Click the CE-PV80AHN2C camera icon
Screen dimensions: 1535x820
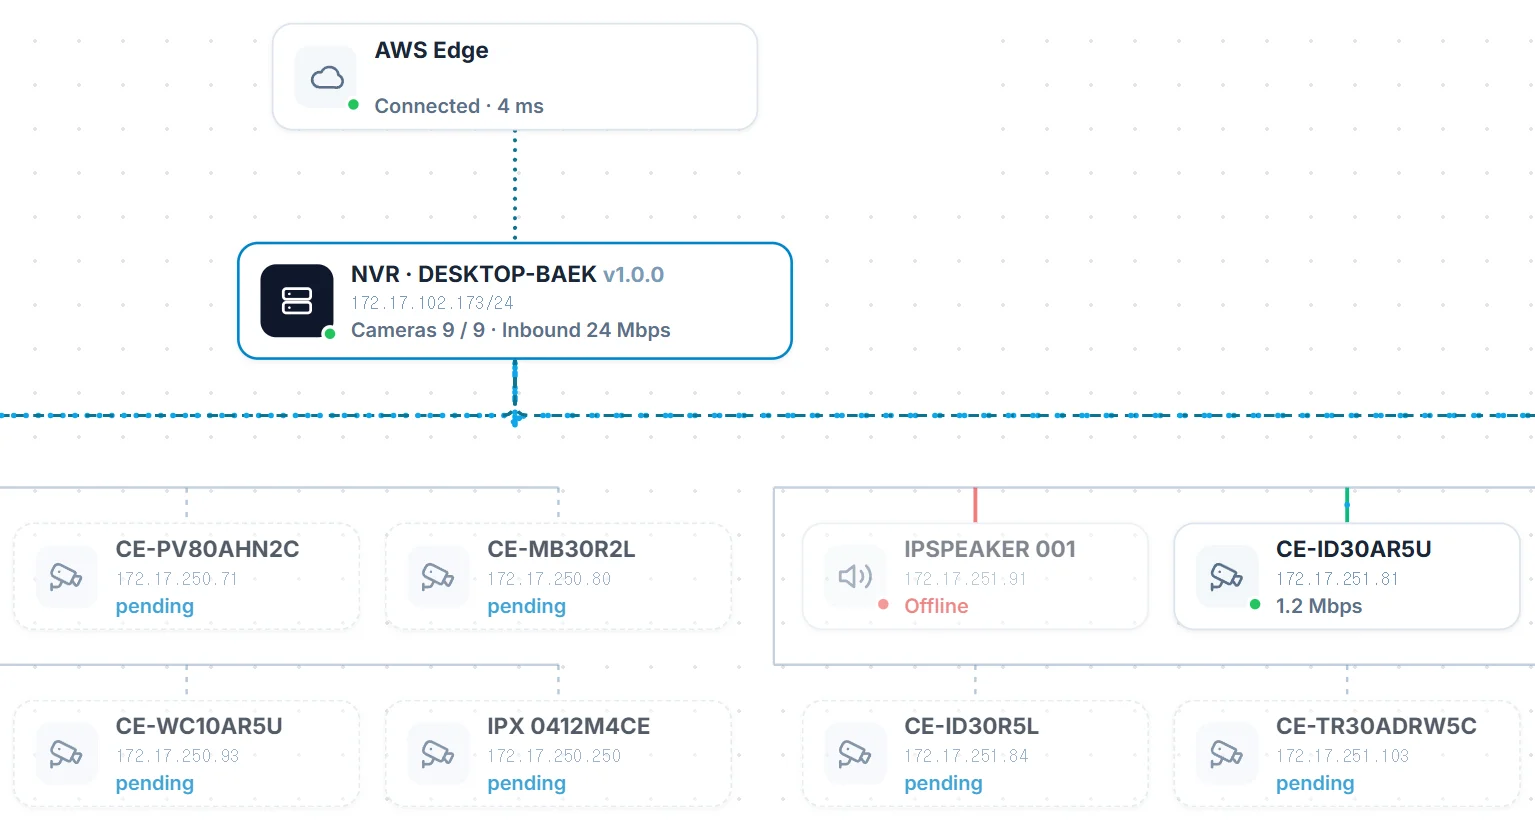[66, 577]
